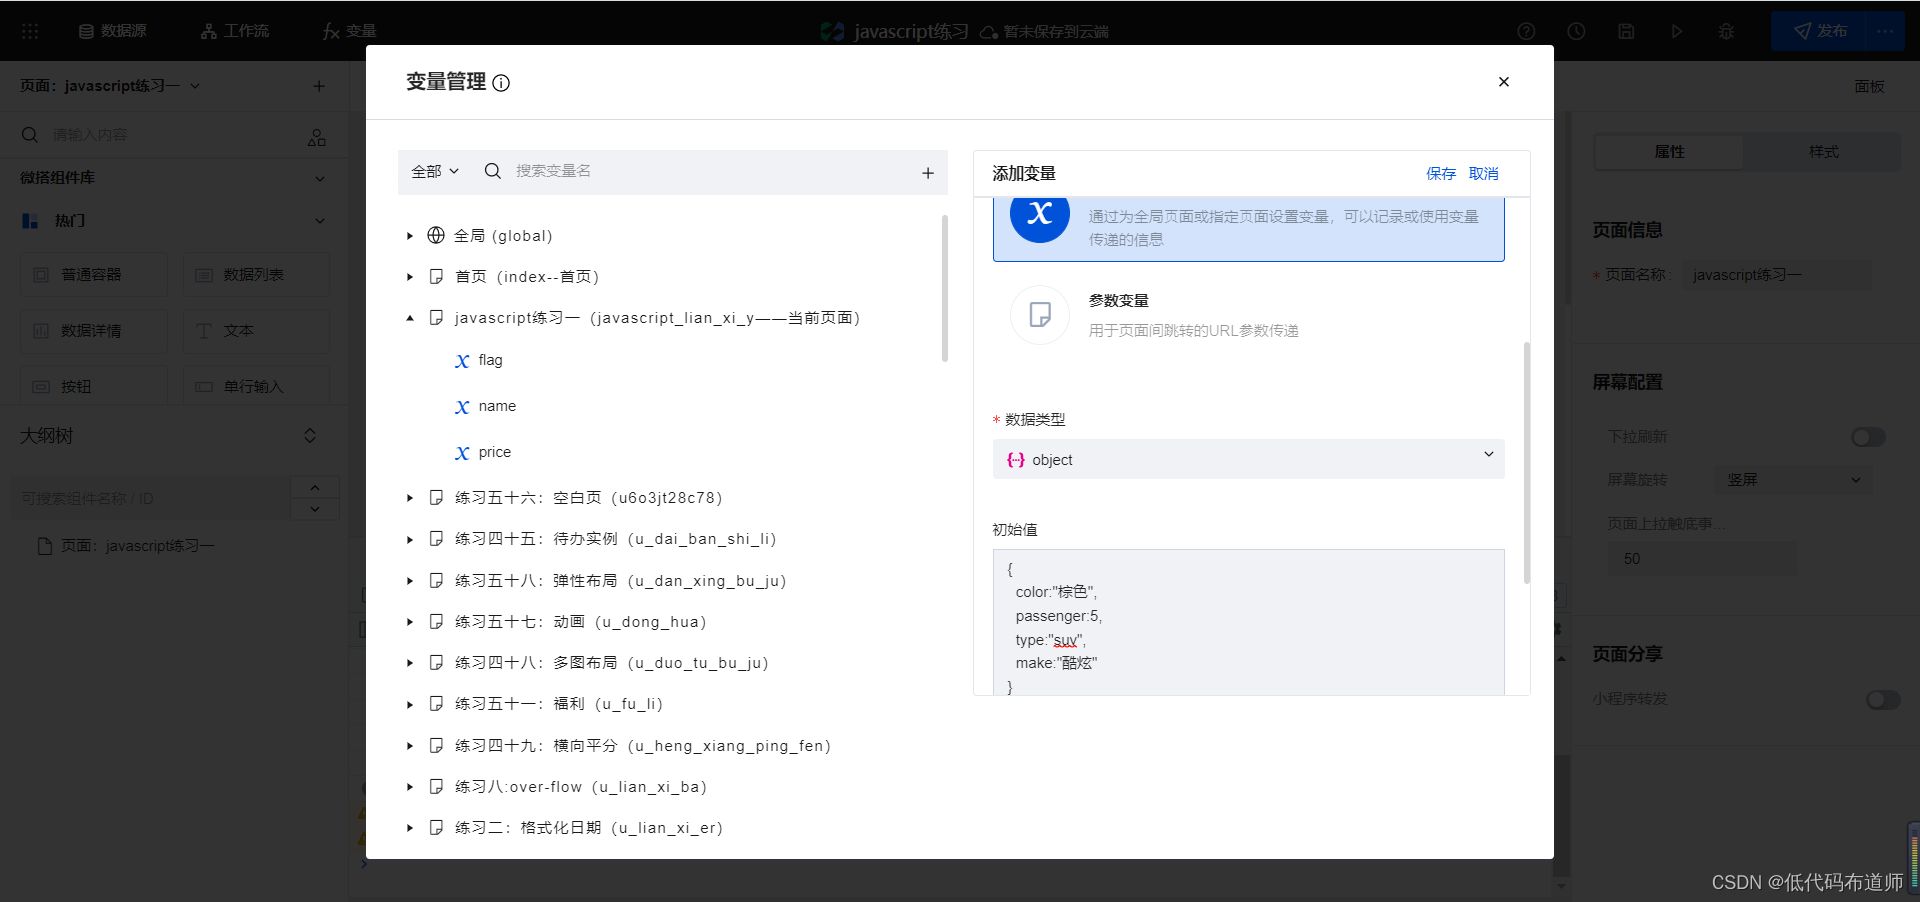This screenshot has width=1920, height=902.
Task: Open the 变量 menu in top bar
Action: click(x=349, y=31)
